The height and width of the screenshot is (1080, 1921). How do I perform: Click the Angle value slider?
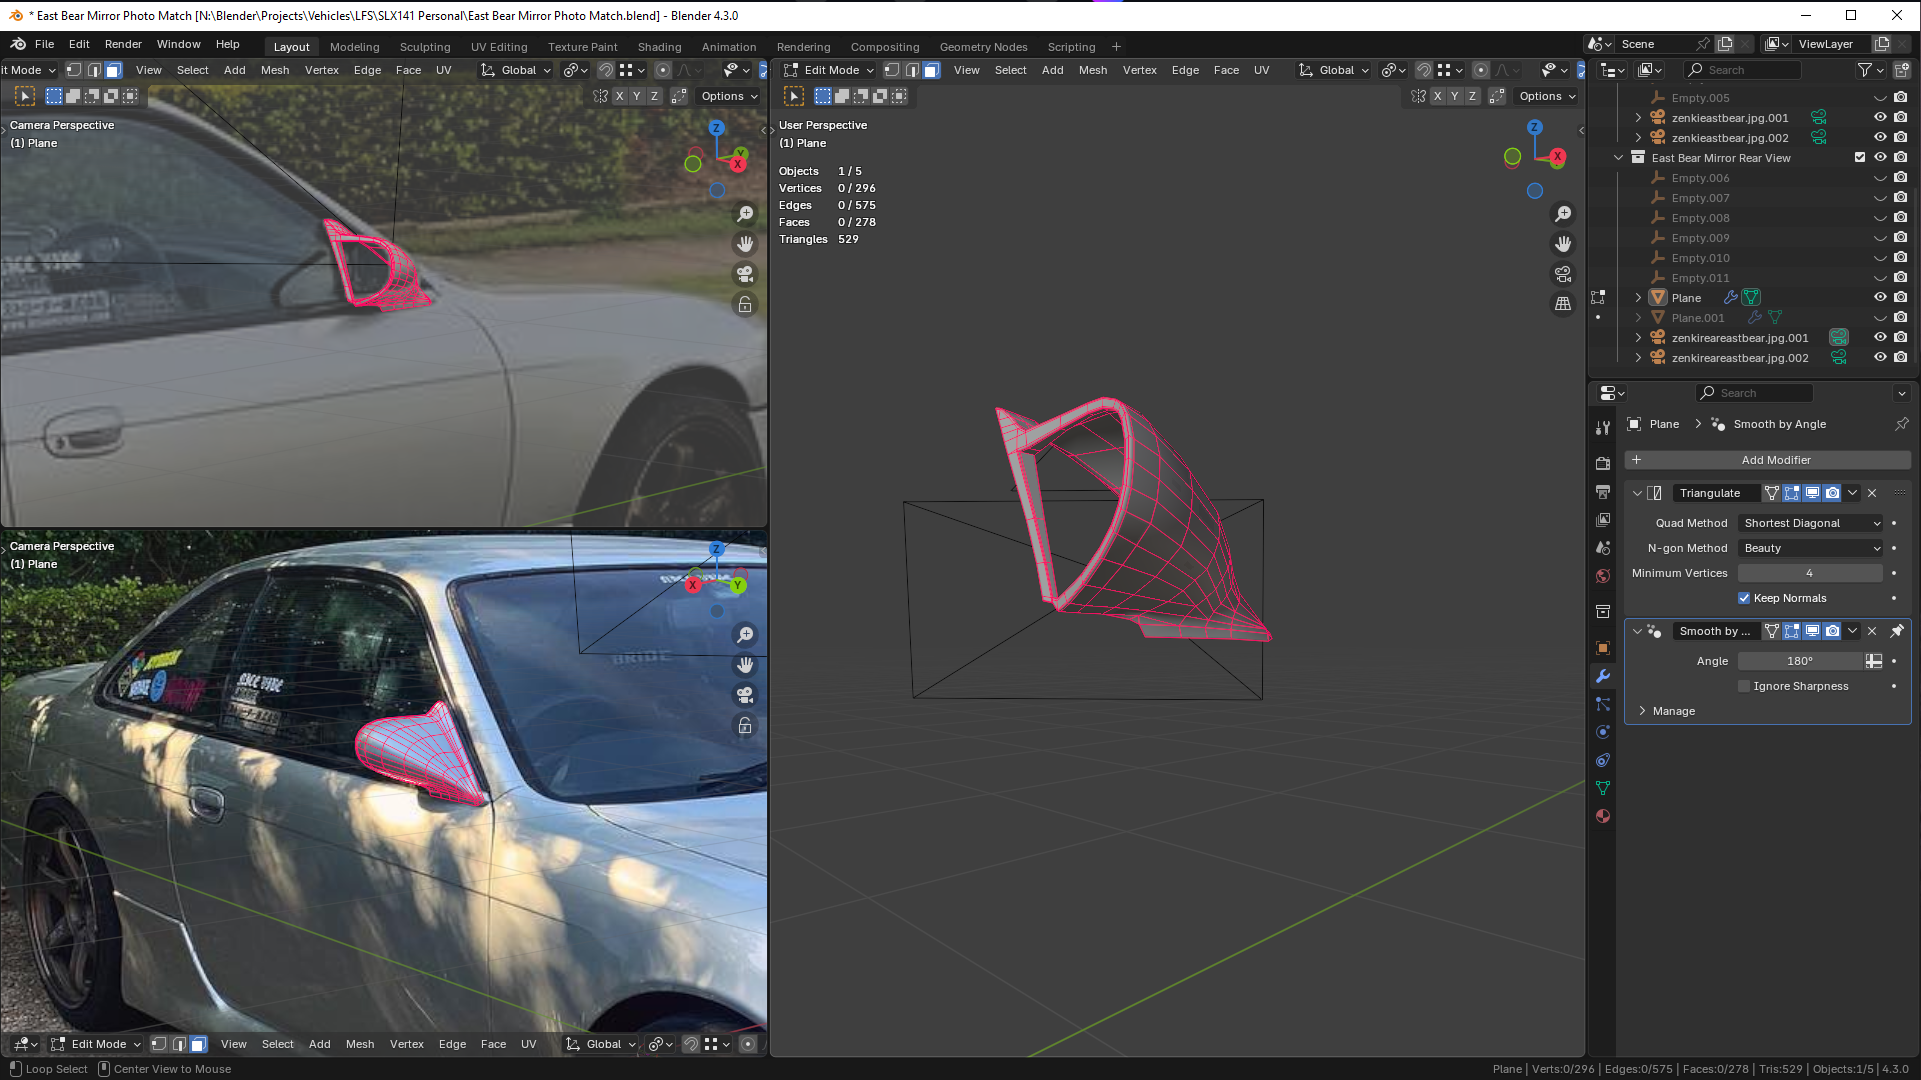[1799, 661]
